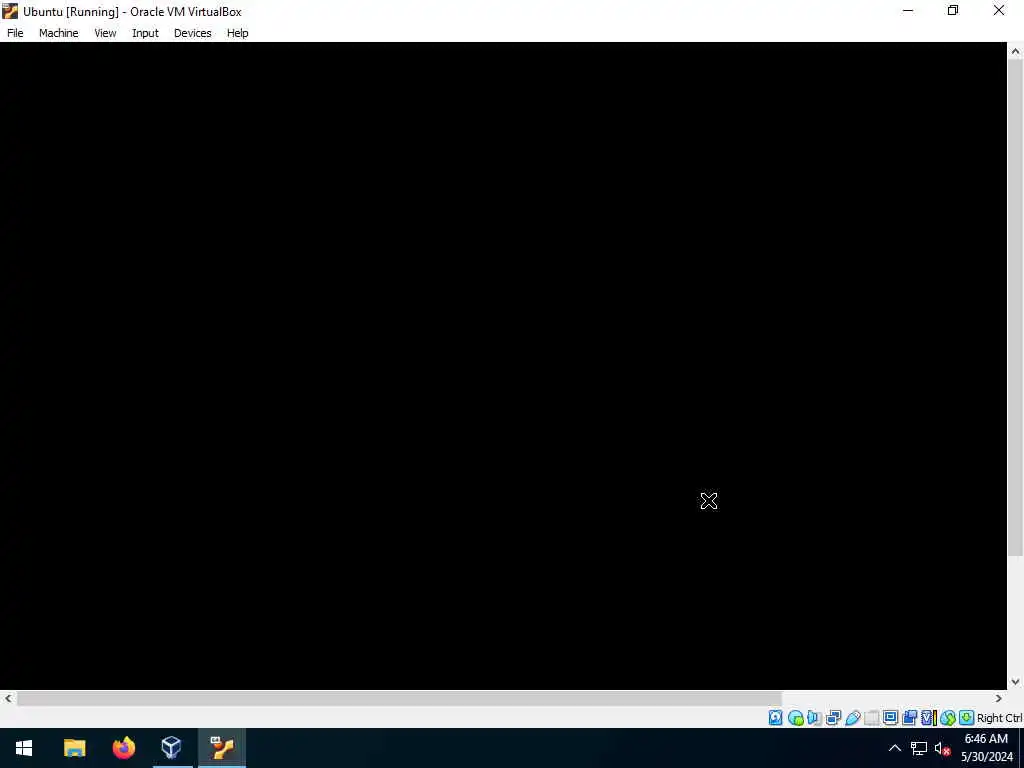
Task: Click the virtualization CPU status icon
Action: [929, 718]
